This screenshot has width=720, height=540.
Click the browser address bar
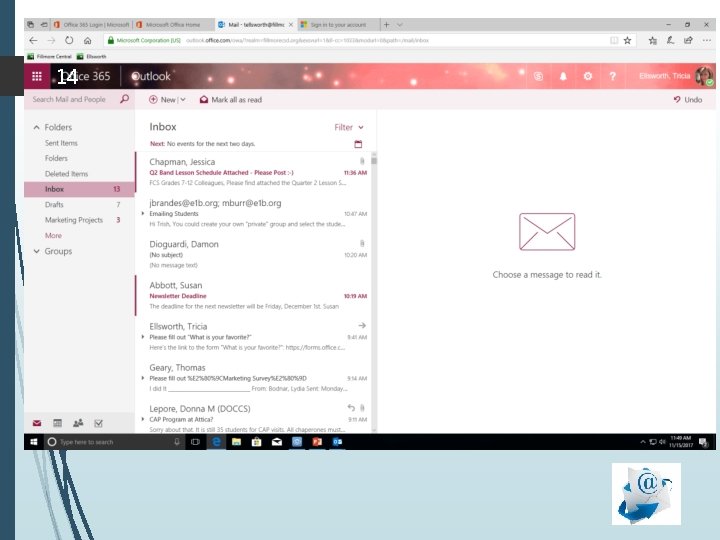[x=358, y=40]
